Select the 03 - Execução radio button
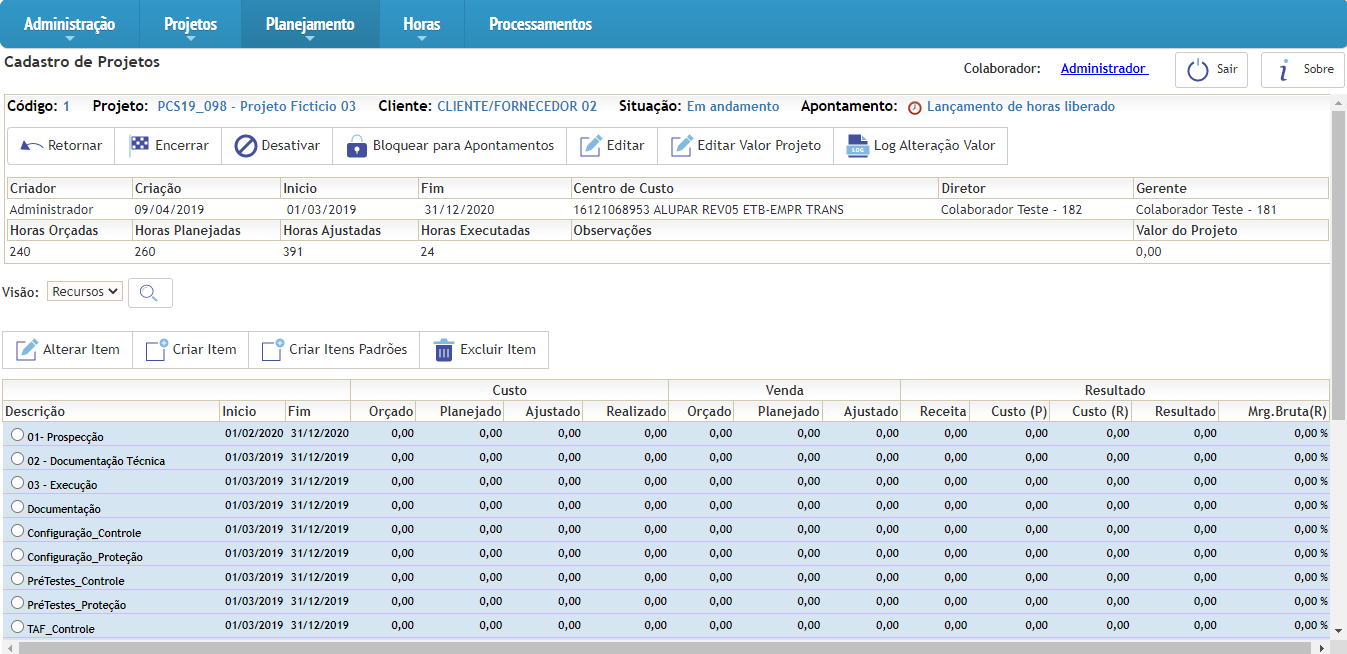The width and height of the screenshot is (1347, 654). [17, 482]
